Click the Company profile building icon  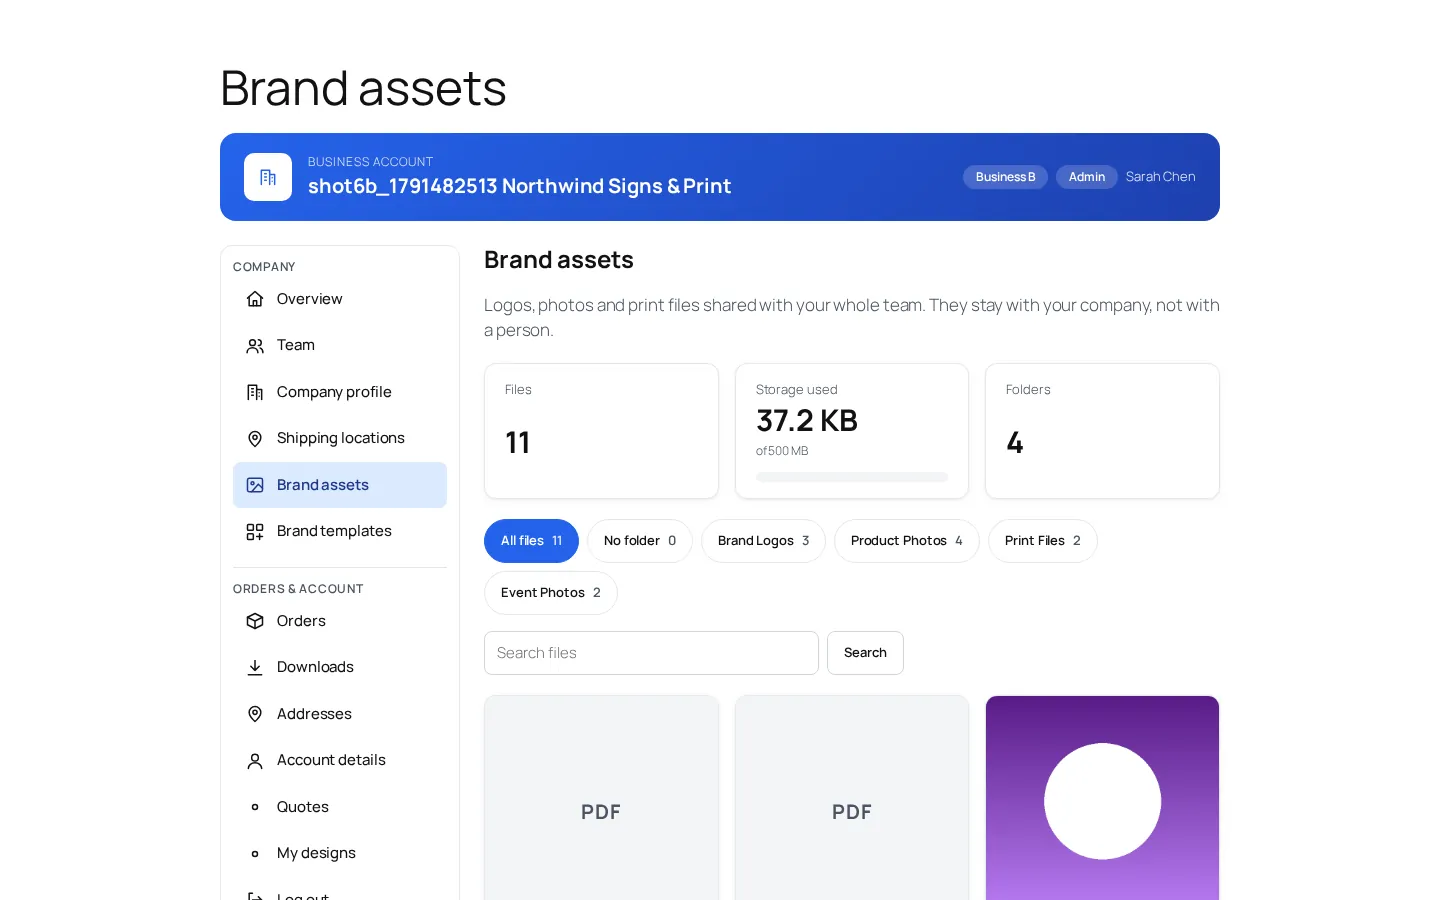tap(255, 392)
